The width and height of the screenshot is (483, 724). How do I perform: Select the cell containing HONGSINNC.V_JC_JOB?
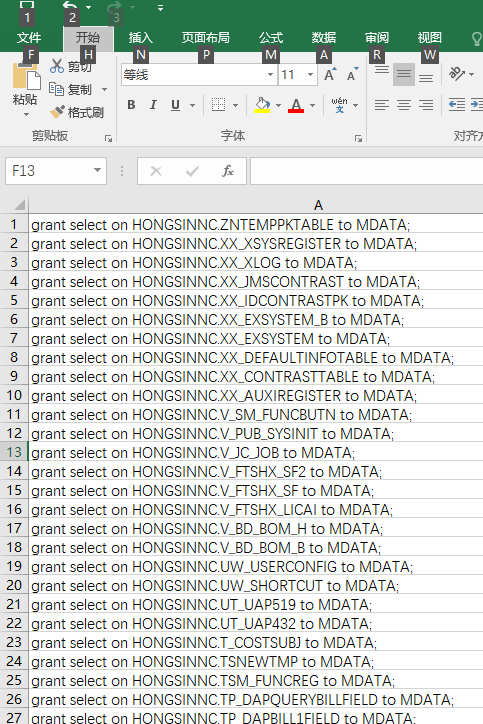click(256, 452)
